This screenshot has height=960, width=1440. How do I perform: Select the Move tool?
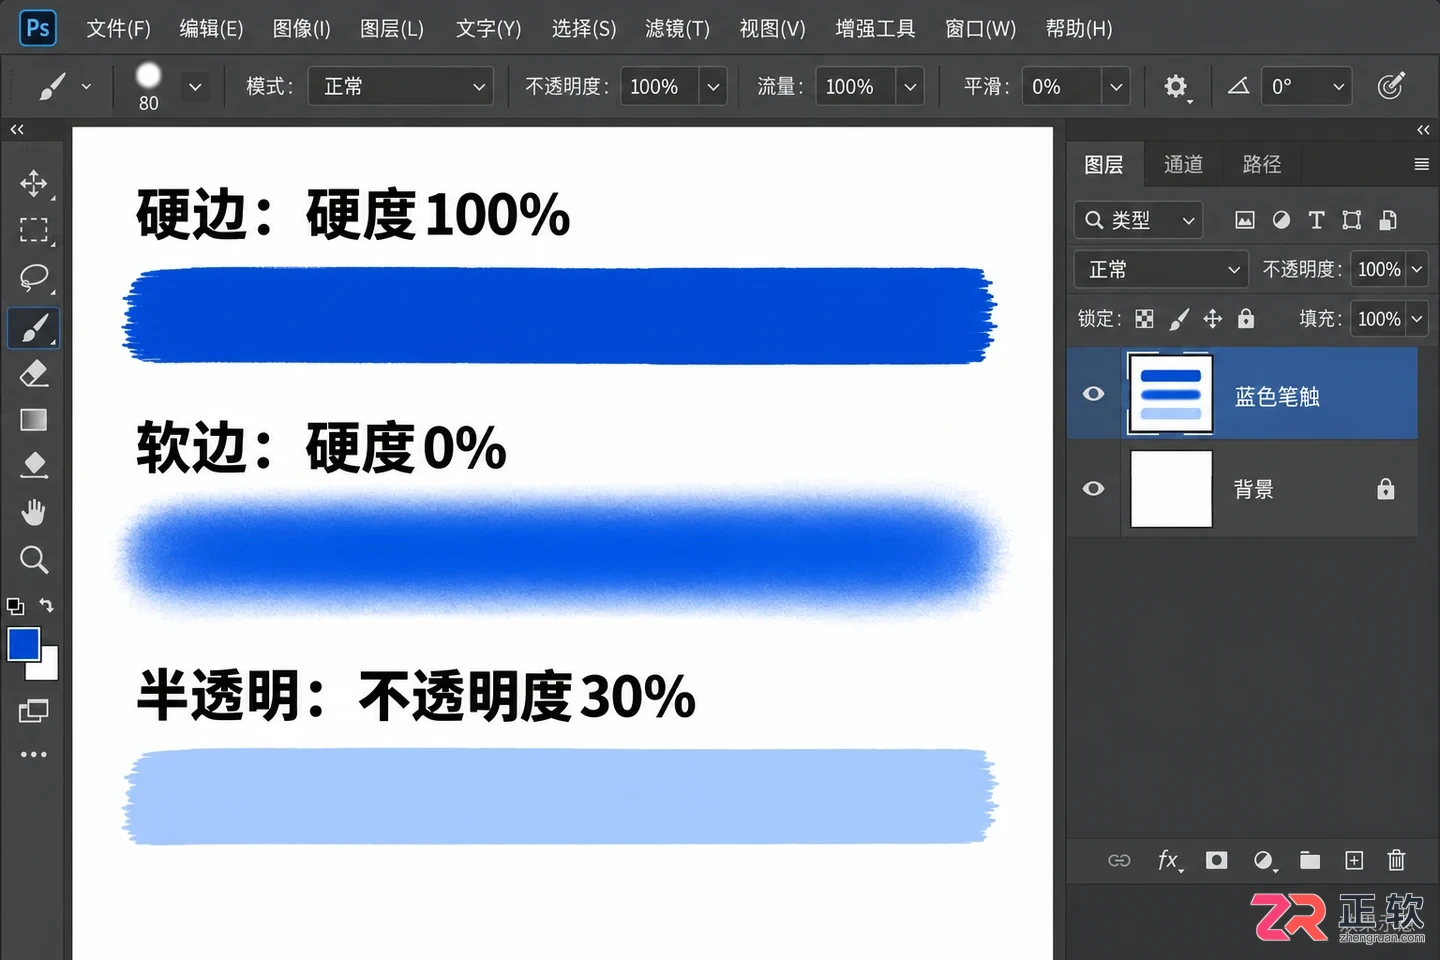pos(33,183)
